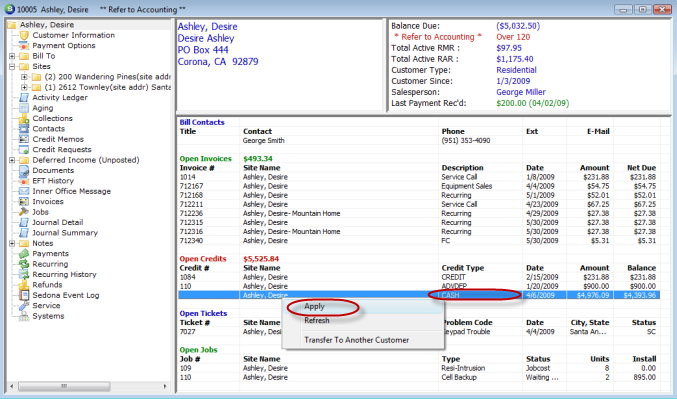
Task: Expand the Notes tree node
Action: pyautogui.click(x=12, y=243)
